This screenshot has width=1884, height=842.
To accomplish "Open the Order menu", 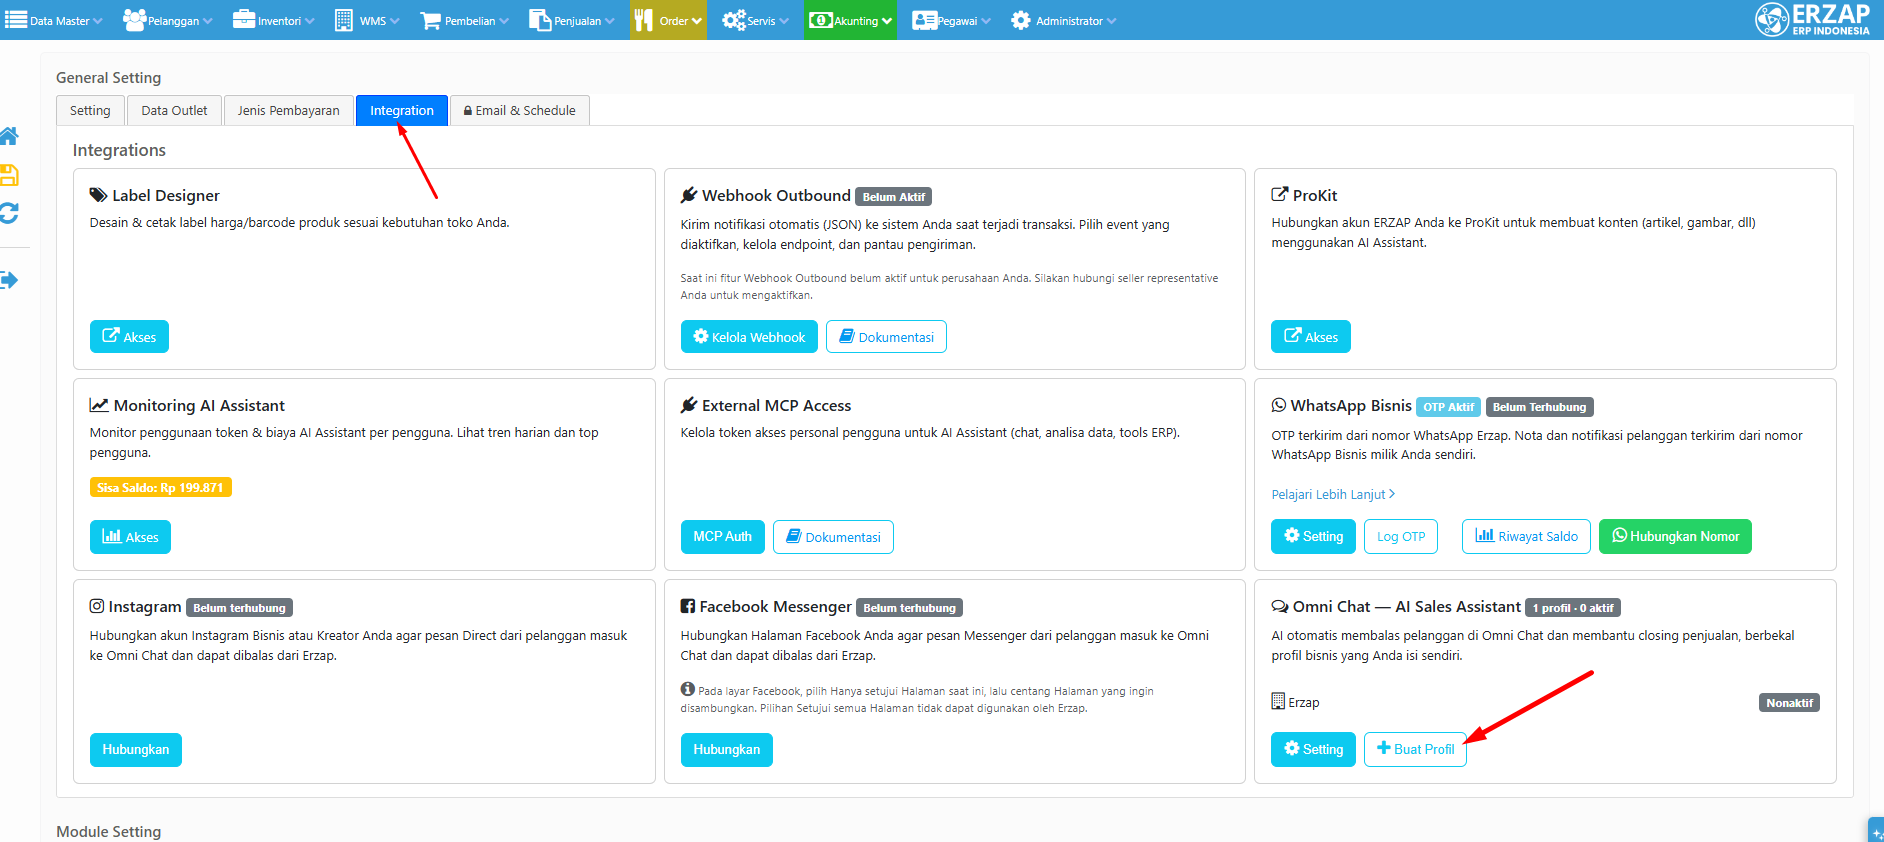I will (668, 20).
